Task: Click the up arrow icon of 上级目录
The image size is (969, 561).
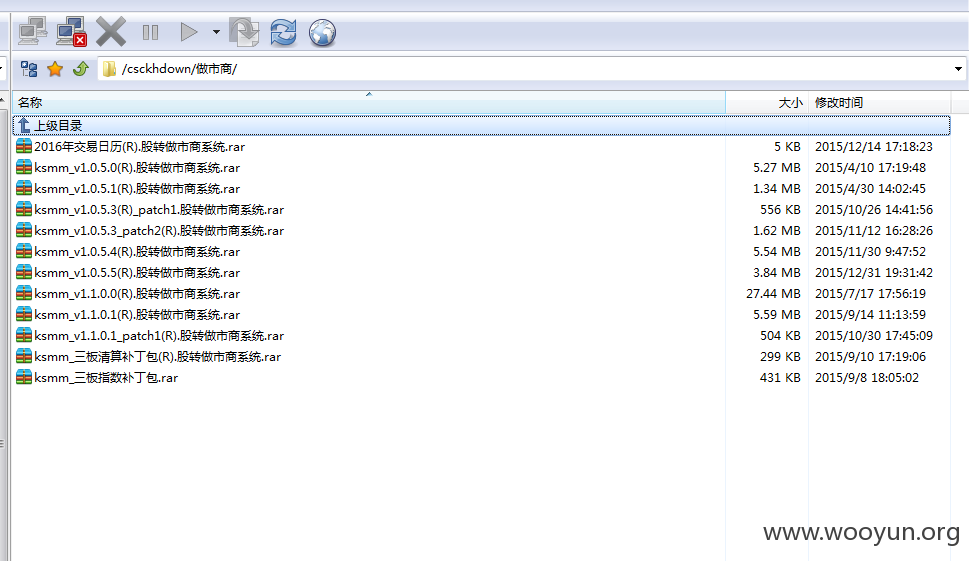Action: (24, 125)
